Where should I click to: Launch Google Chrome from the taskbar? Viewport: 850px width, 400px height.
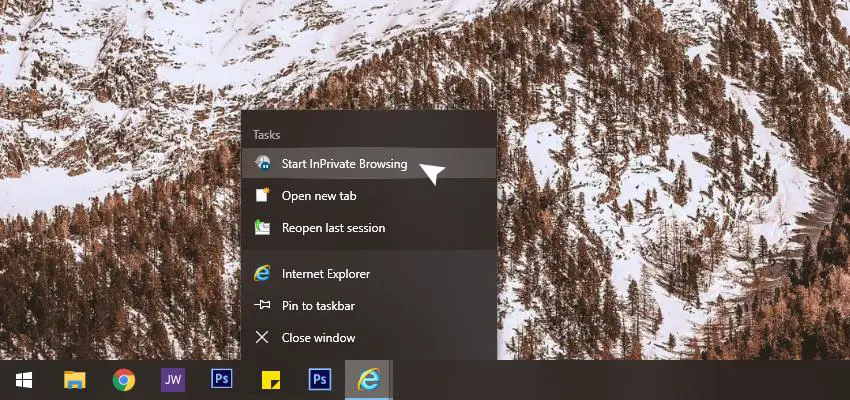click(x=124, y=380)
